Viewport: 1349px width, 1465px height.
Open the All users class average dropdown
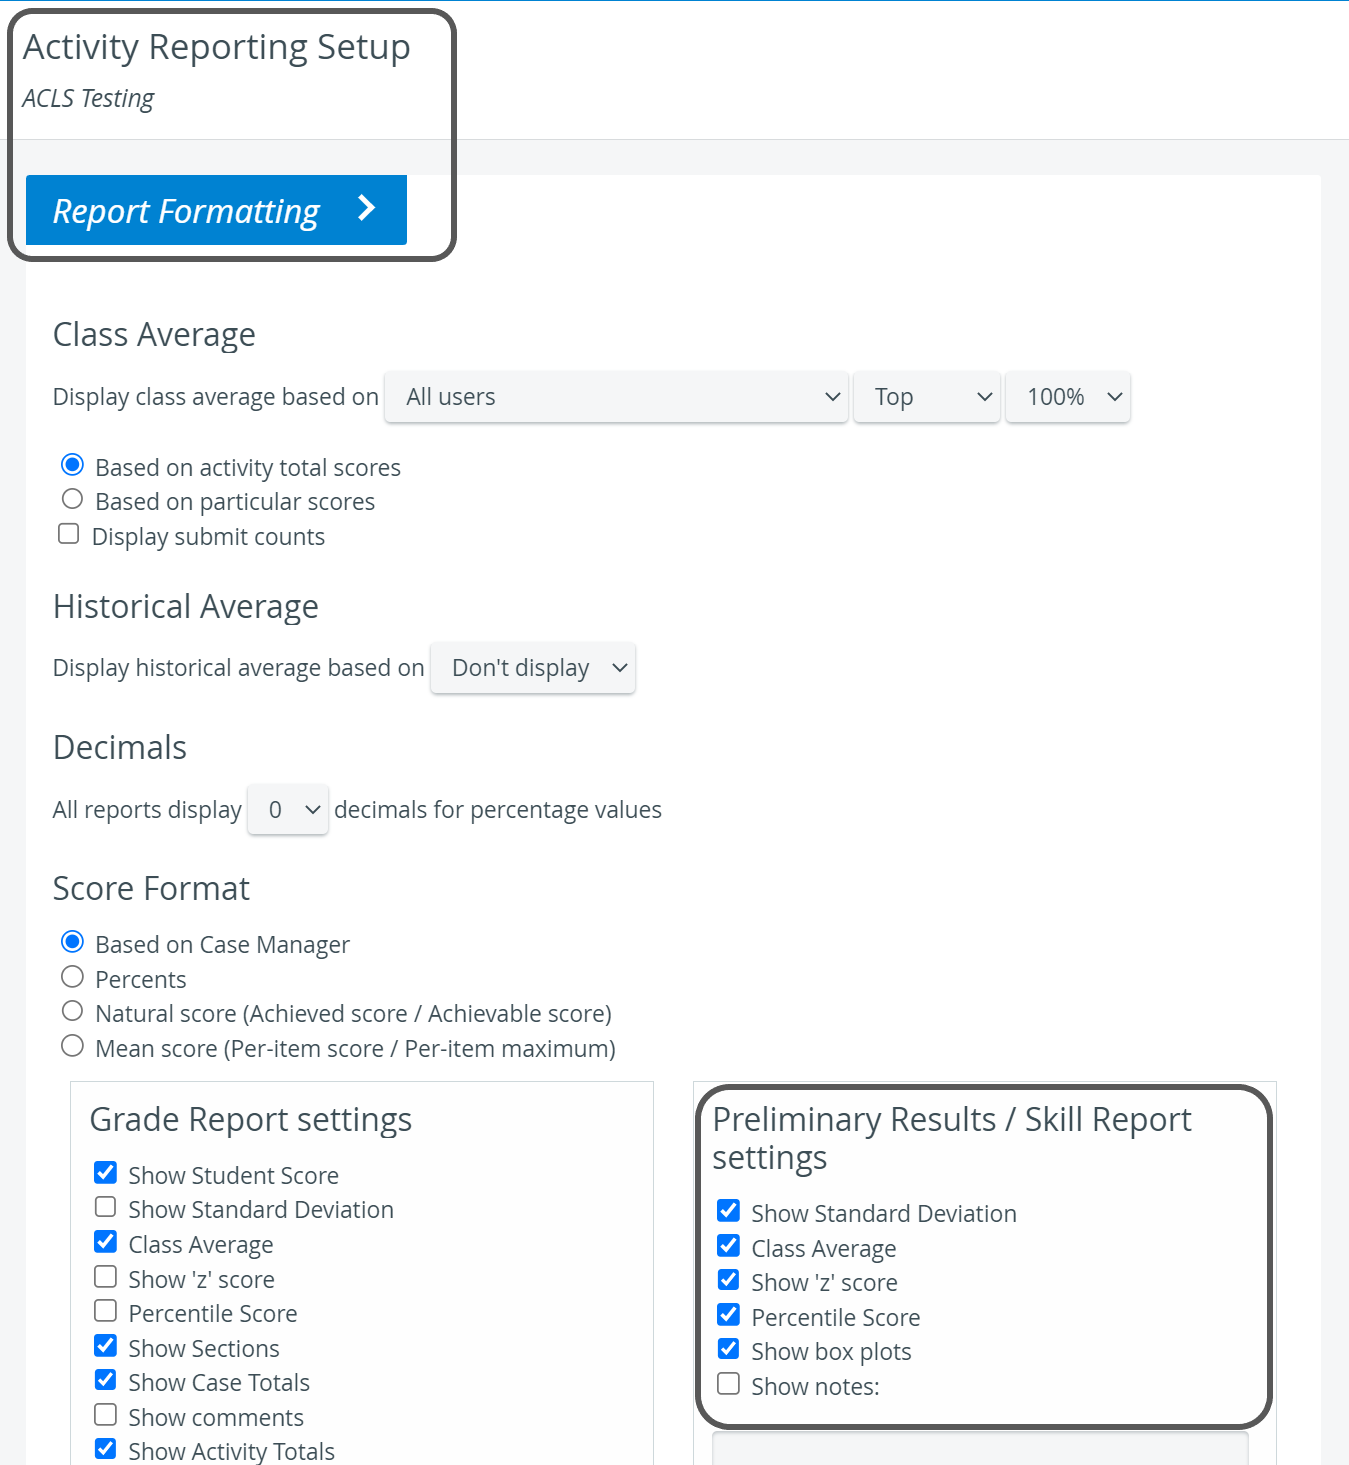(x=616, y=397)
